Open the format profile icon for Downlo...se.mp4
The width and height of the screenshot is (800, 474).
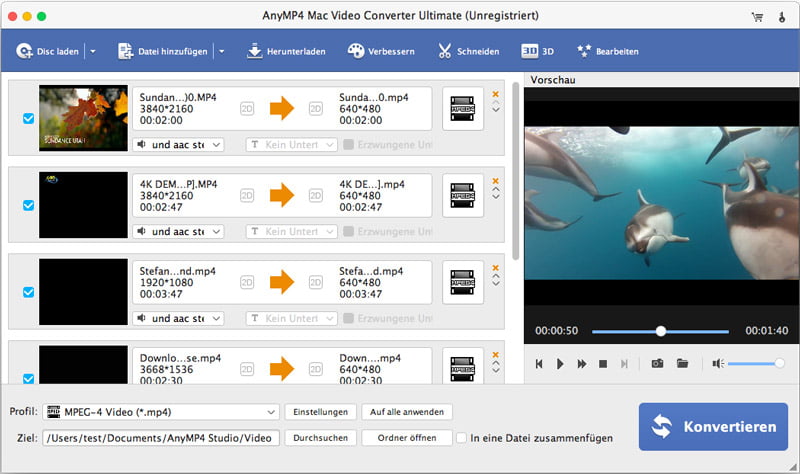(x=463, y=366)
